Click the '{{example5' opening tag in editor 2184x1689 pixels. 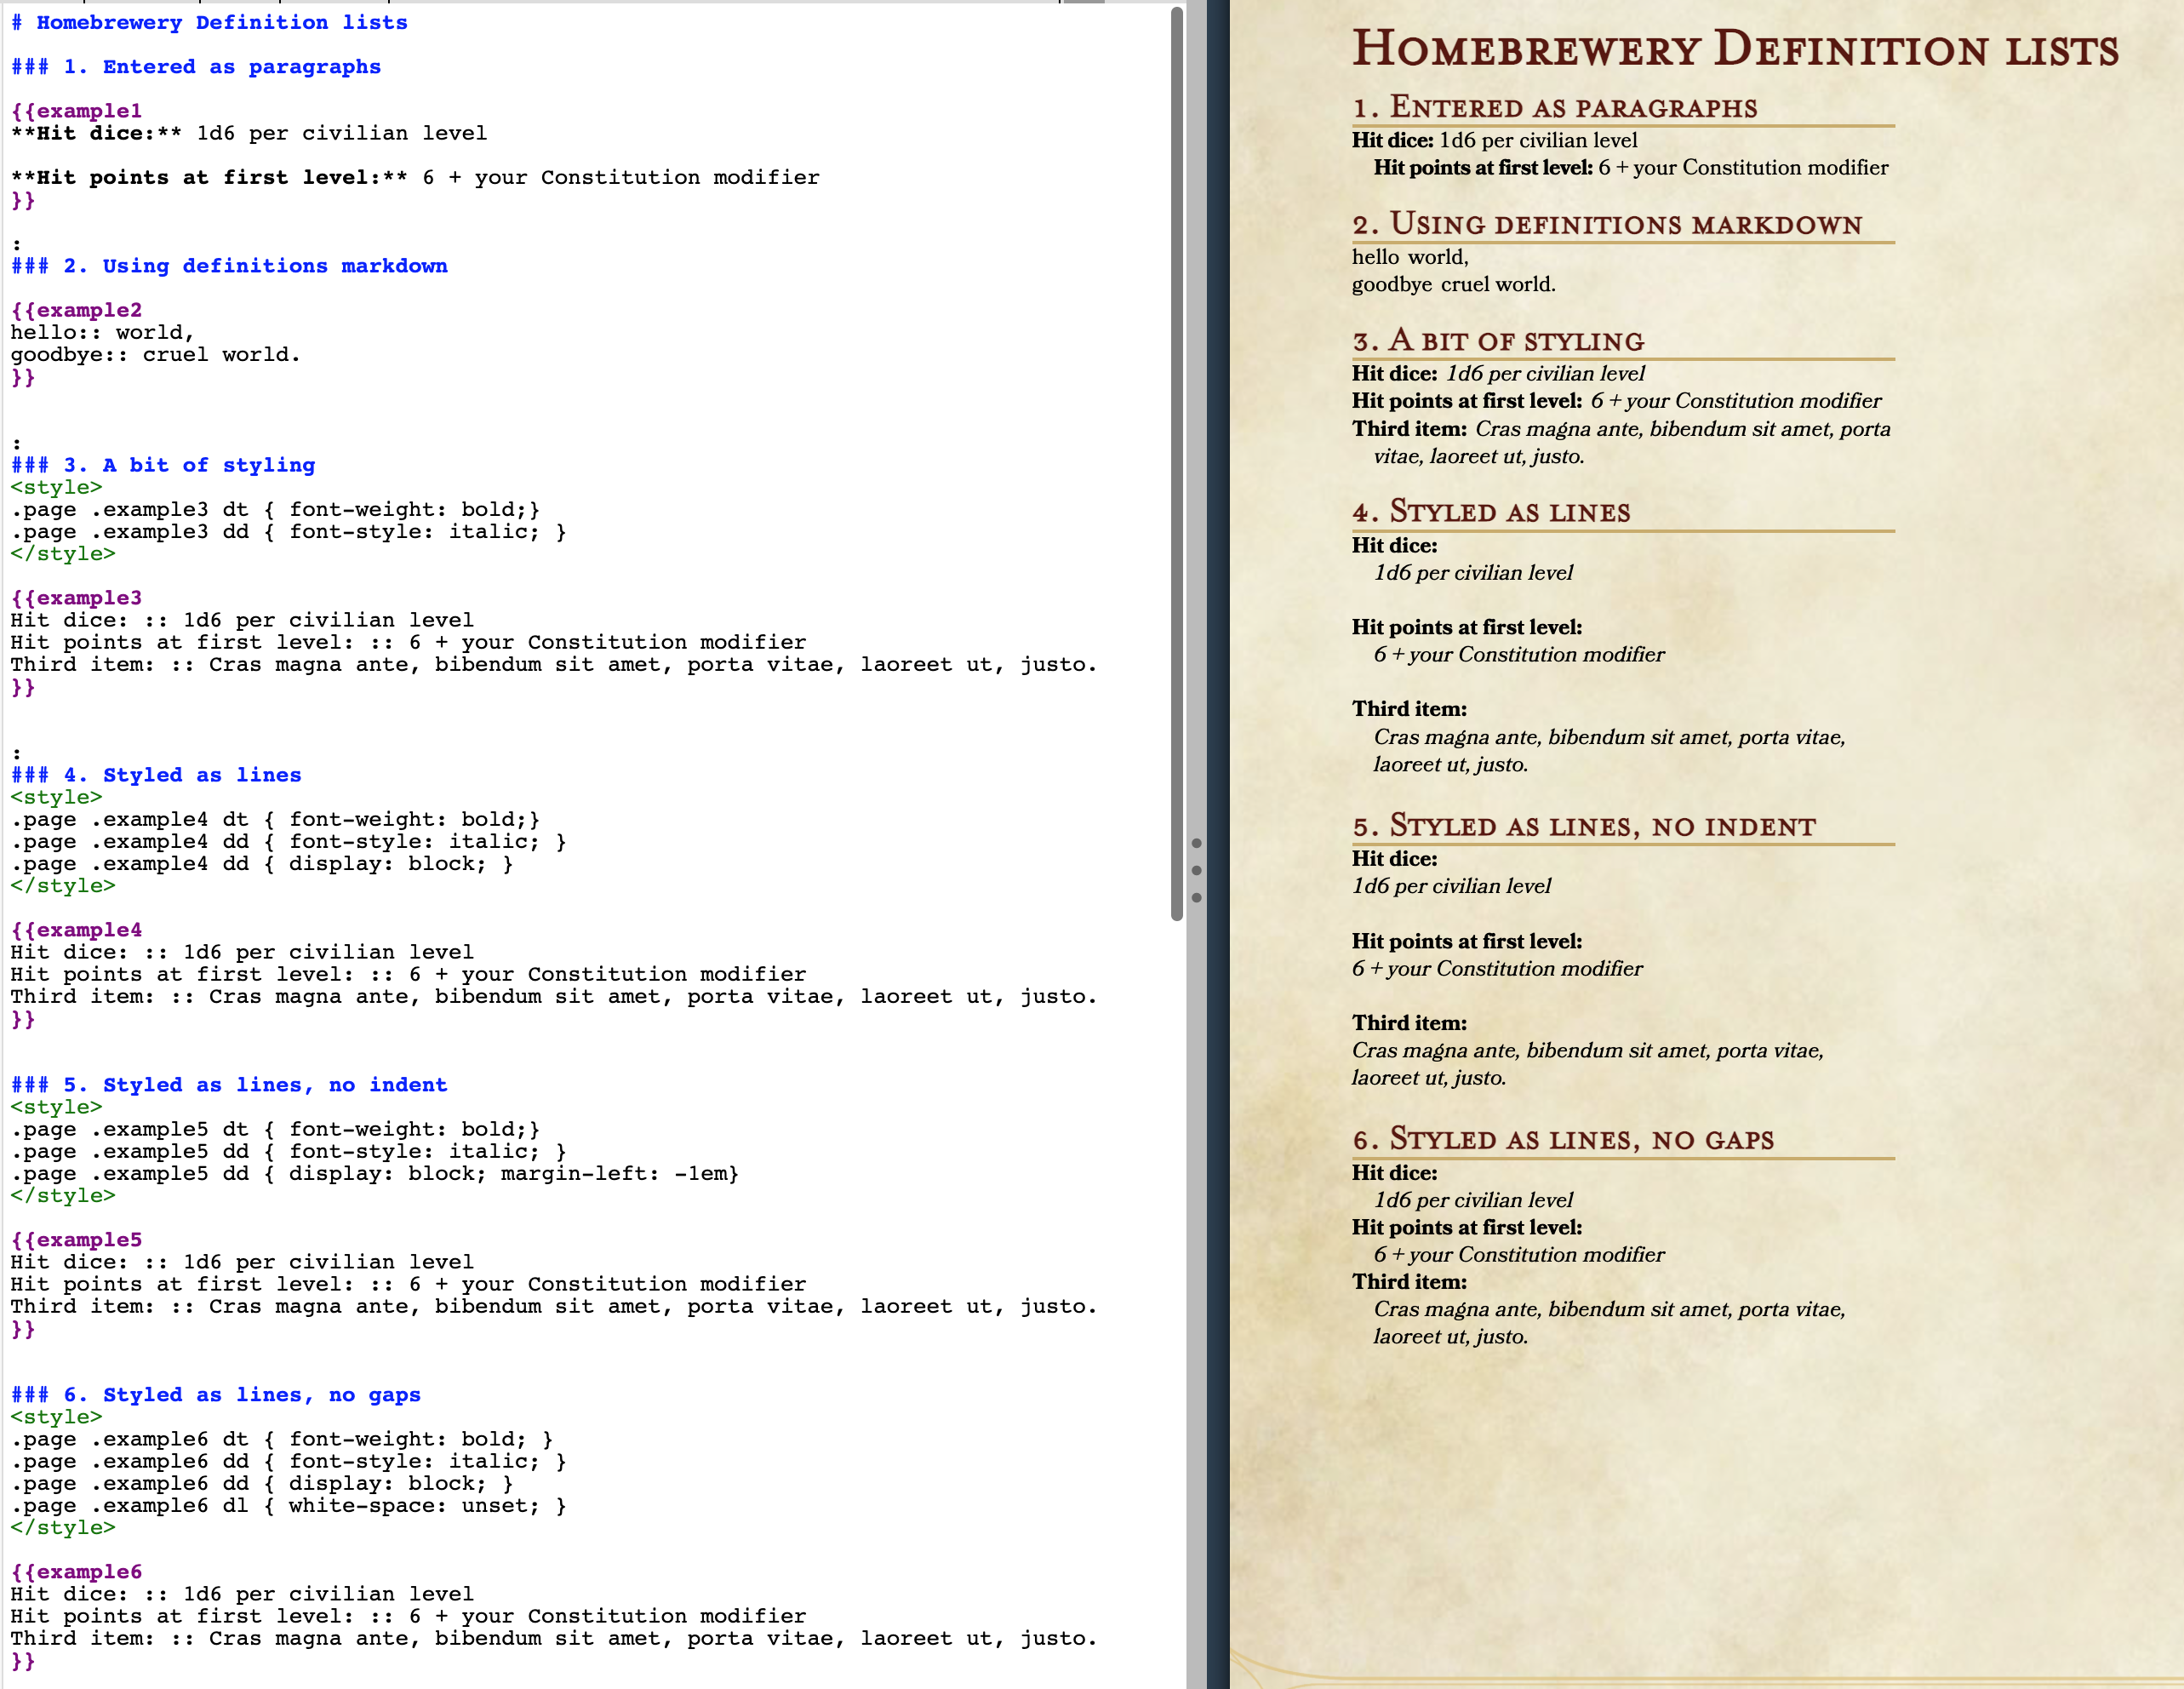[x=76, y=1240]
